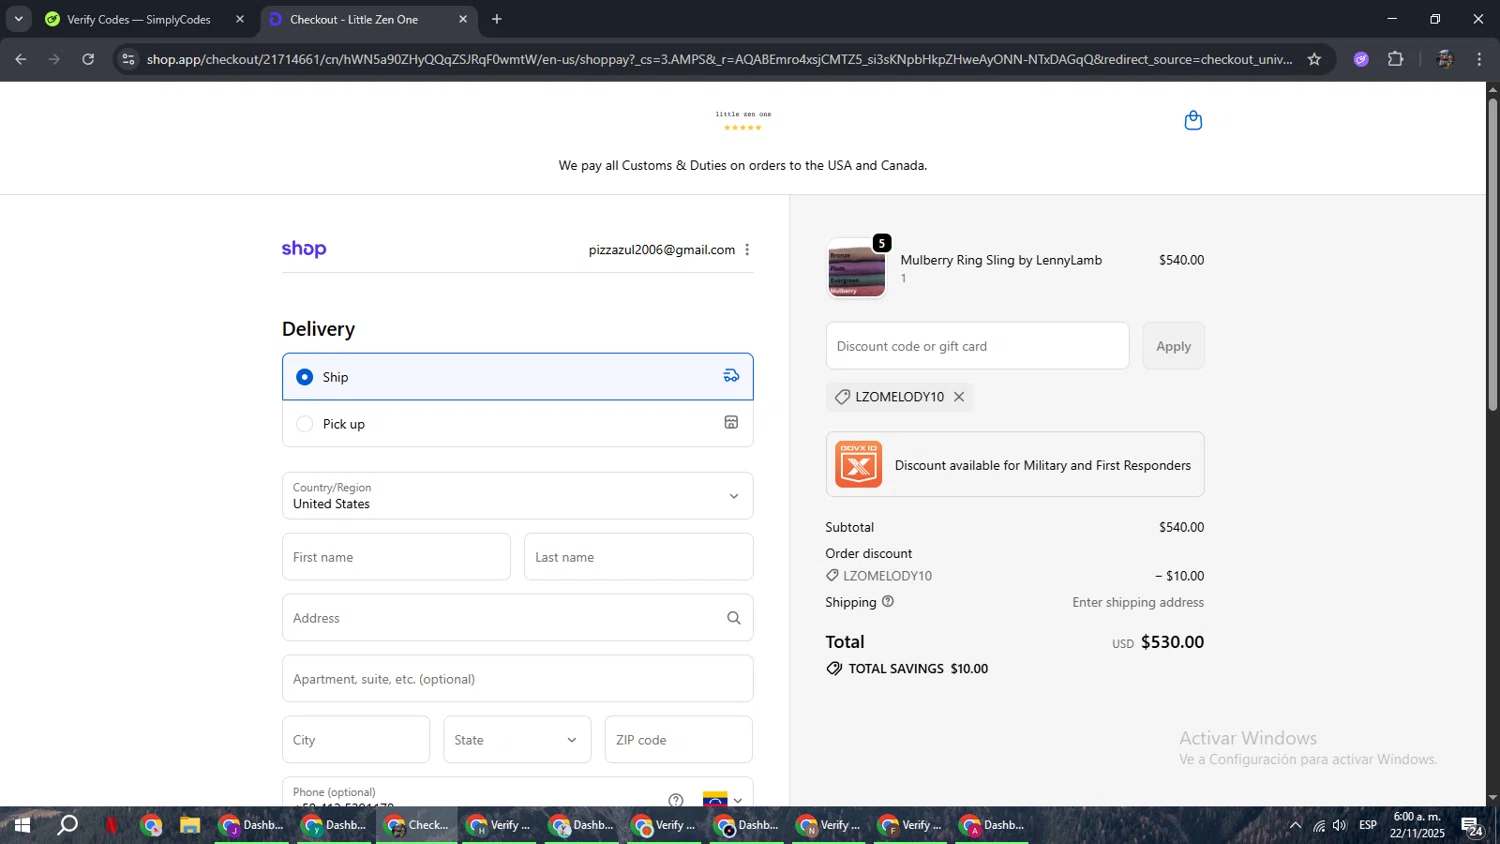Reload the checkout page
The height and width of the screenshot is (844, 1500).
(x=88, y=59)
